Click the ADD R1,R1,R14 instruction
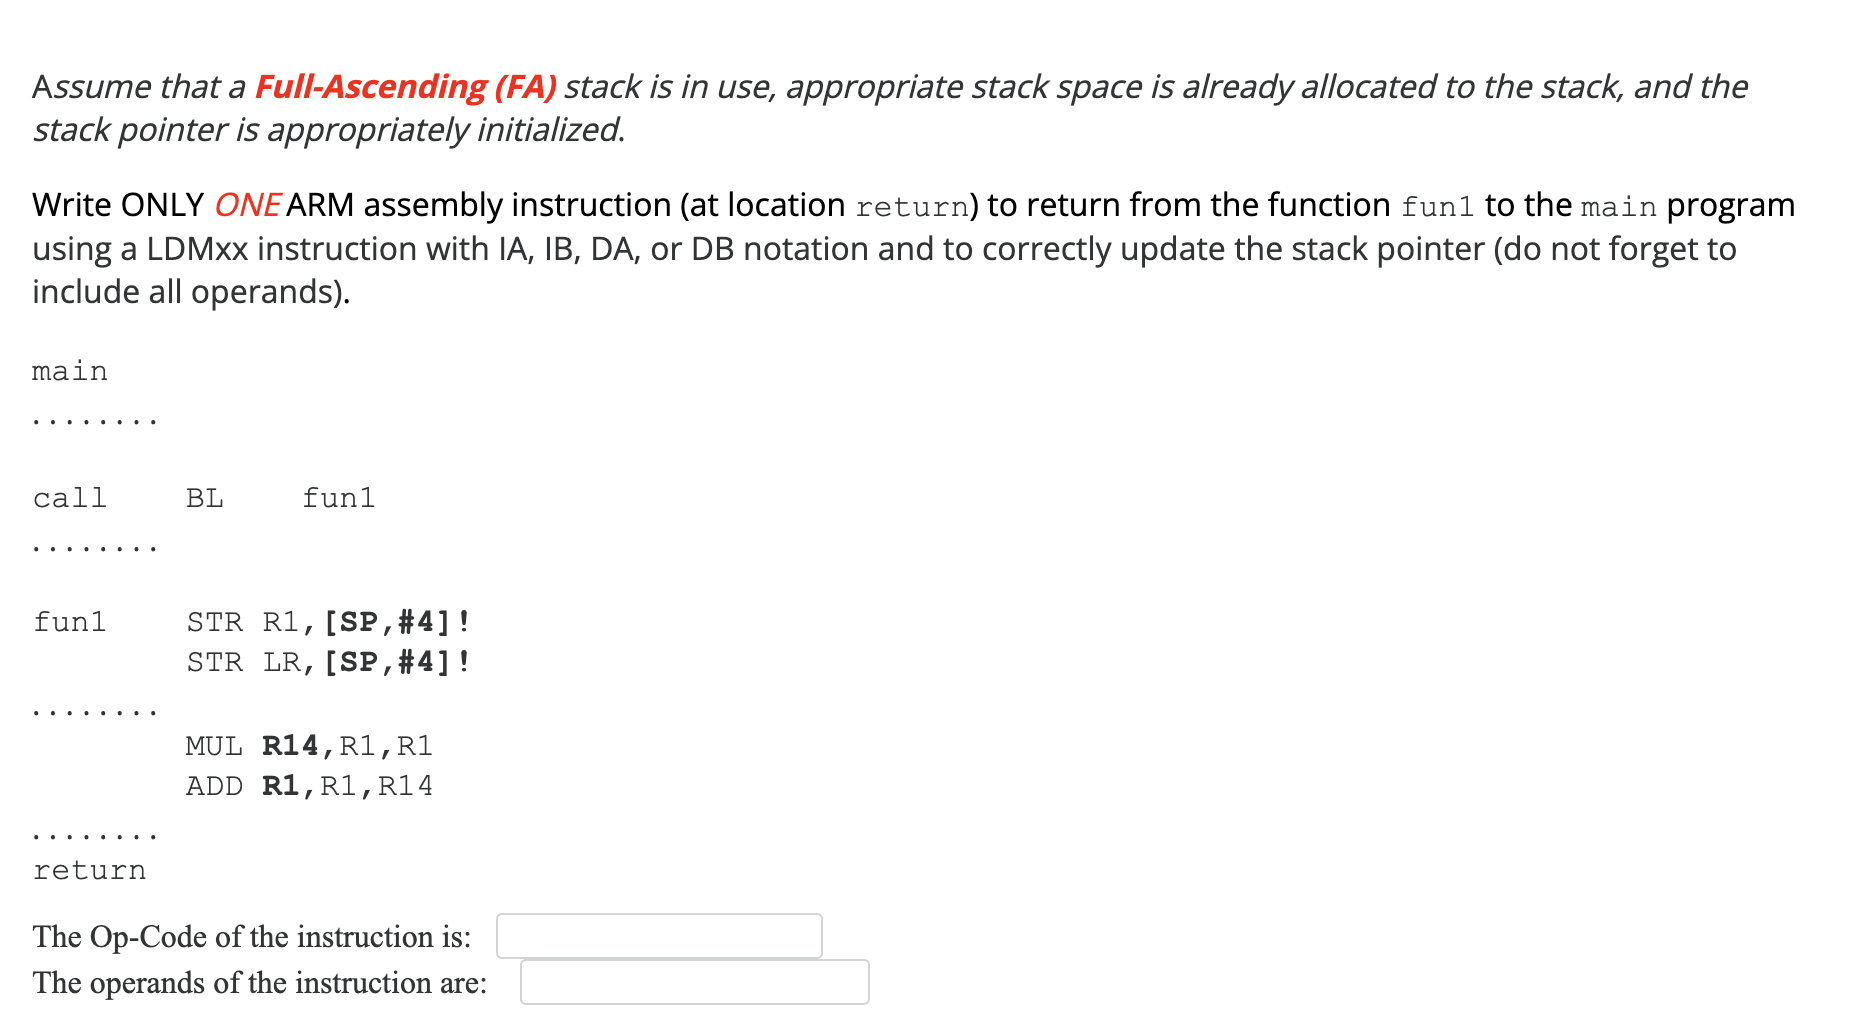Image resolution: width=1856 pixels, height=1030 pixels. 308,785
